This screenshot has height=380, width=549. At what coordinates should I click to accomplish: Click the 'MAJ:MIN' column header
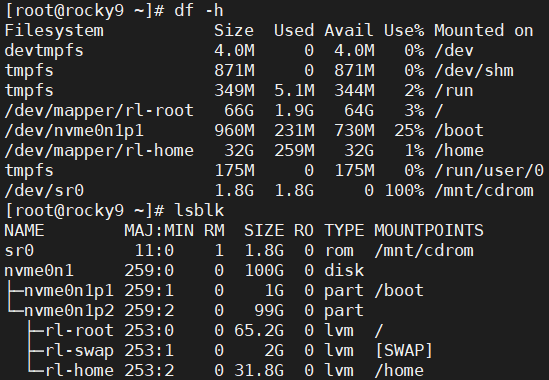(159, 230)
